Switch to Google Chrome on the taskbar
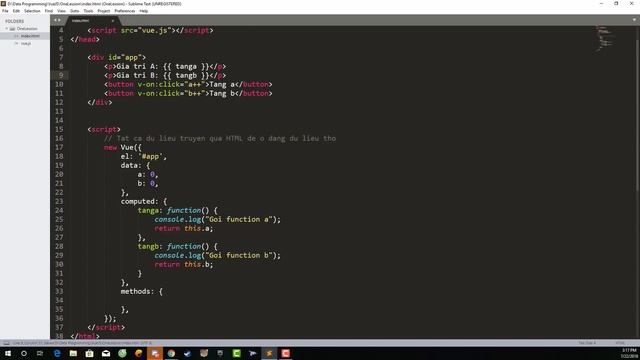The height and width of the screenshot is (360, 640). tap(171, 353)
